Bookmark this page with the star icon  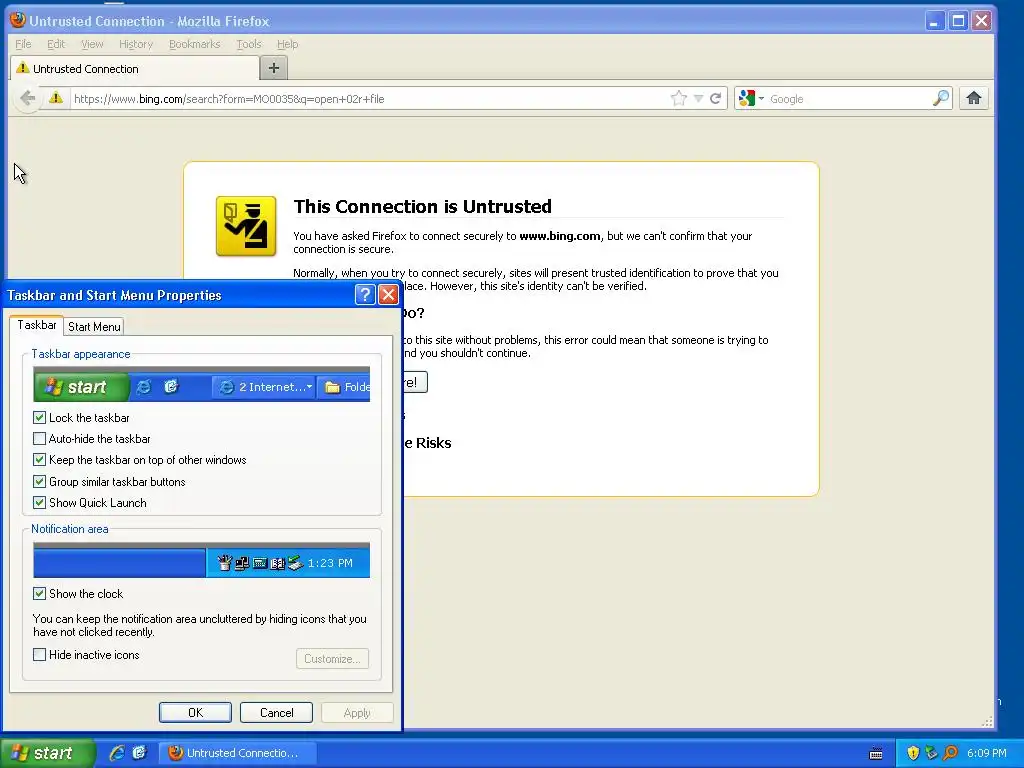tap(679, 99)
